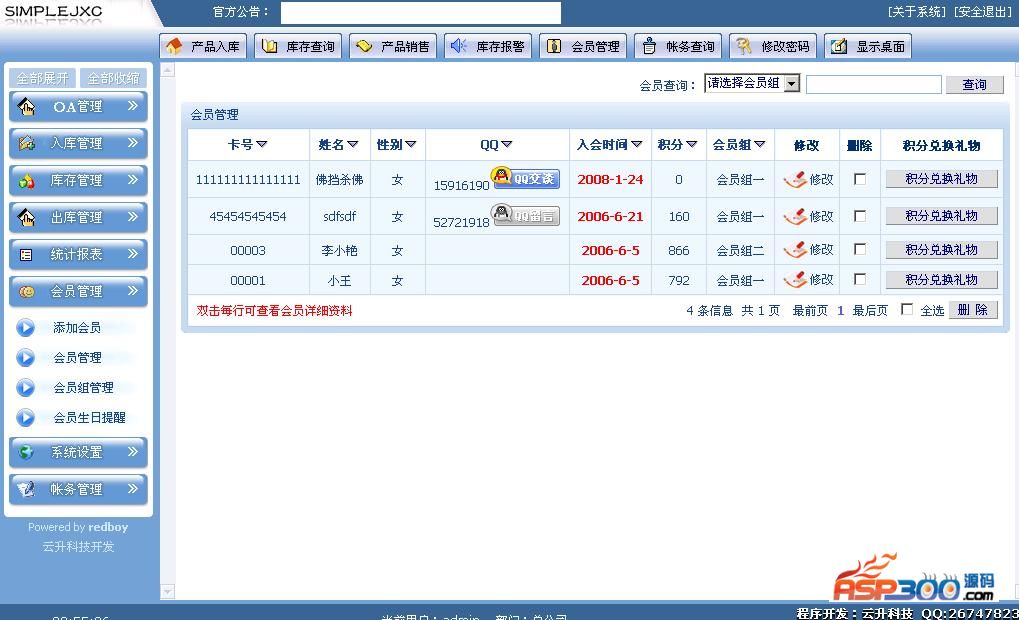Click the arrow icon beside 添加会员
The width and height of the screenshot is (1019, 620).
coord(25,328)
